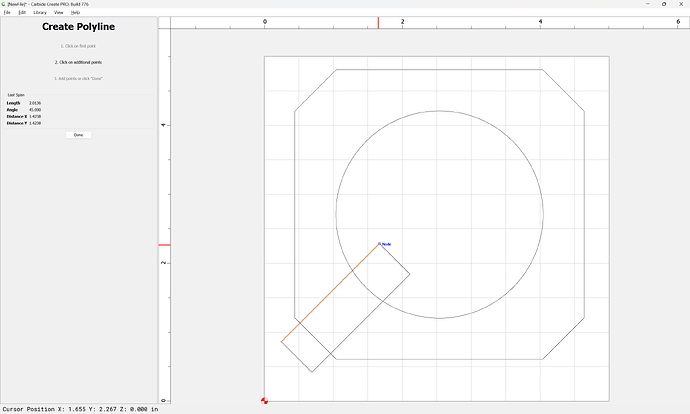690x414 pixels.
Task: Click the red cursor marker on the left ruler
Action: click(165, 245)
